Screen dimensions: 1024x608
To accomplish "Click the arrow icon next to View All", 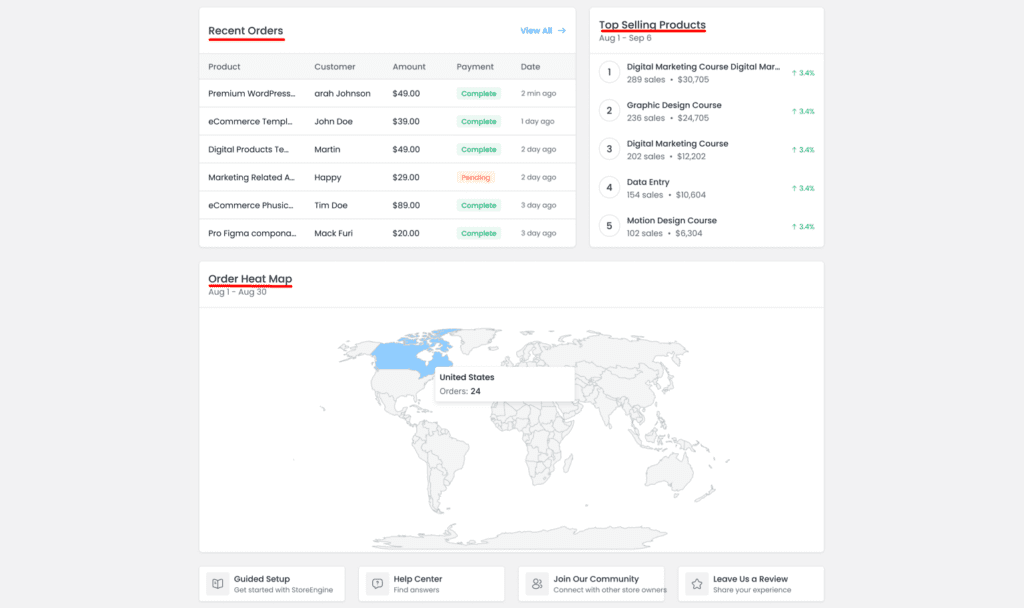I will click(x=564, y=31).
